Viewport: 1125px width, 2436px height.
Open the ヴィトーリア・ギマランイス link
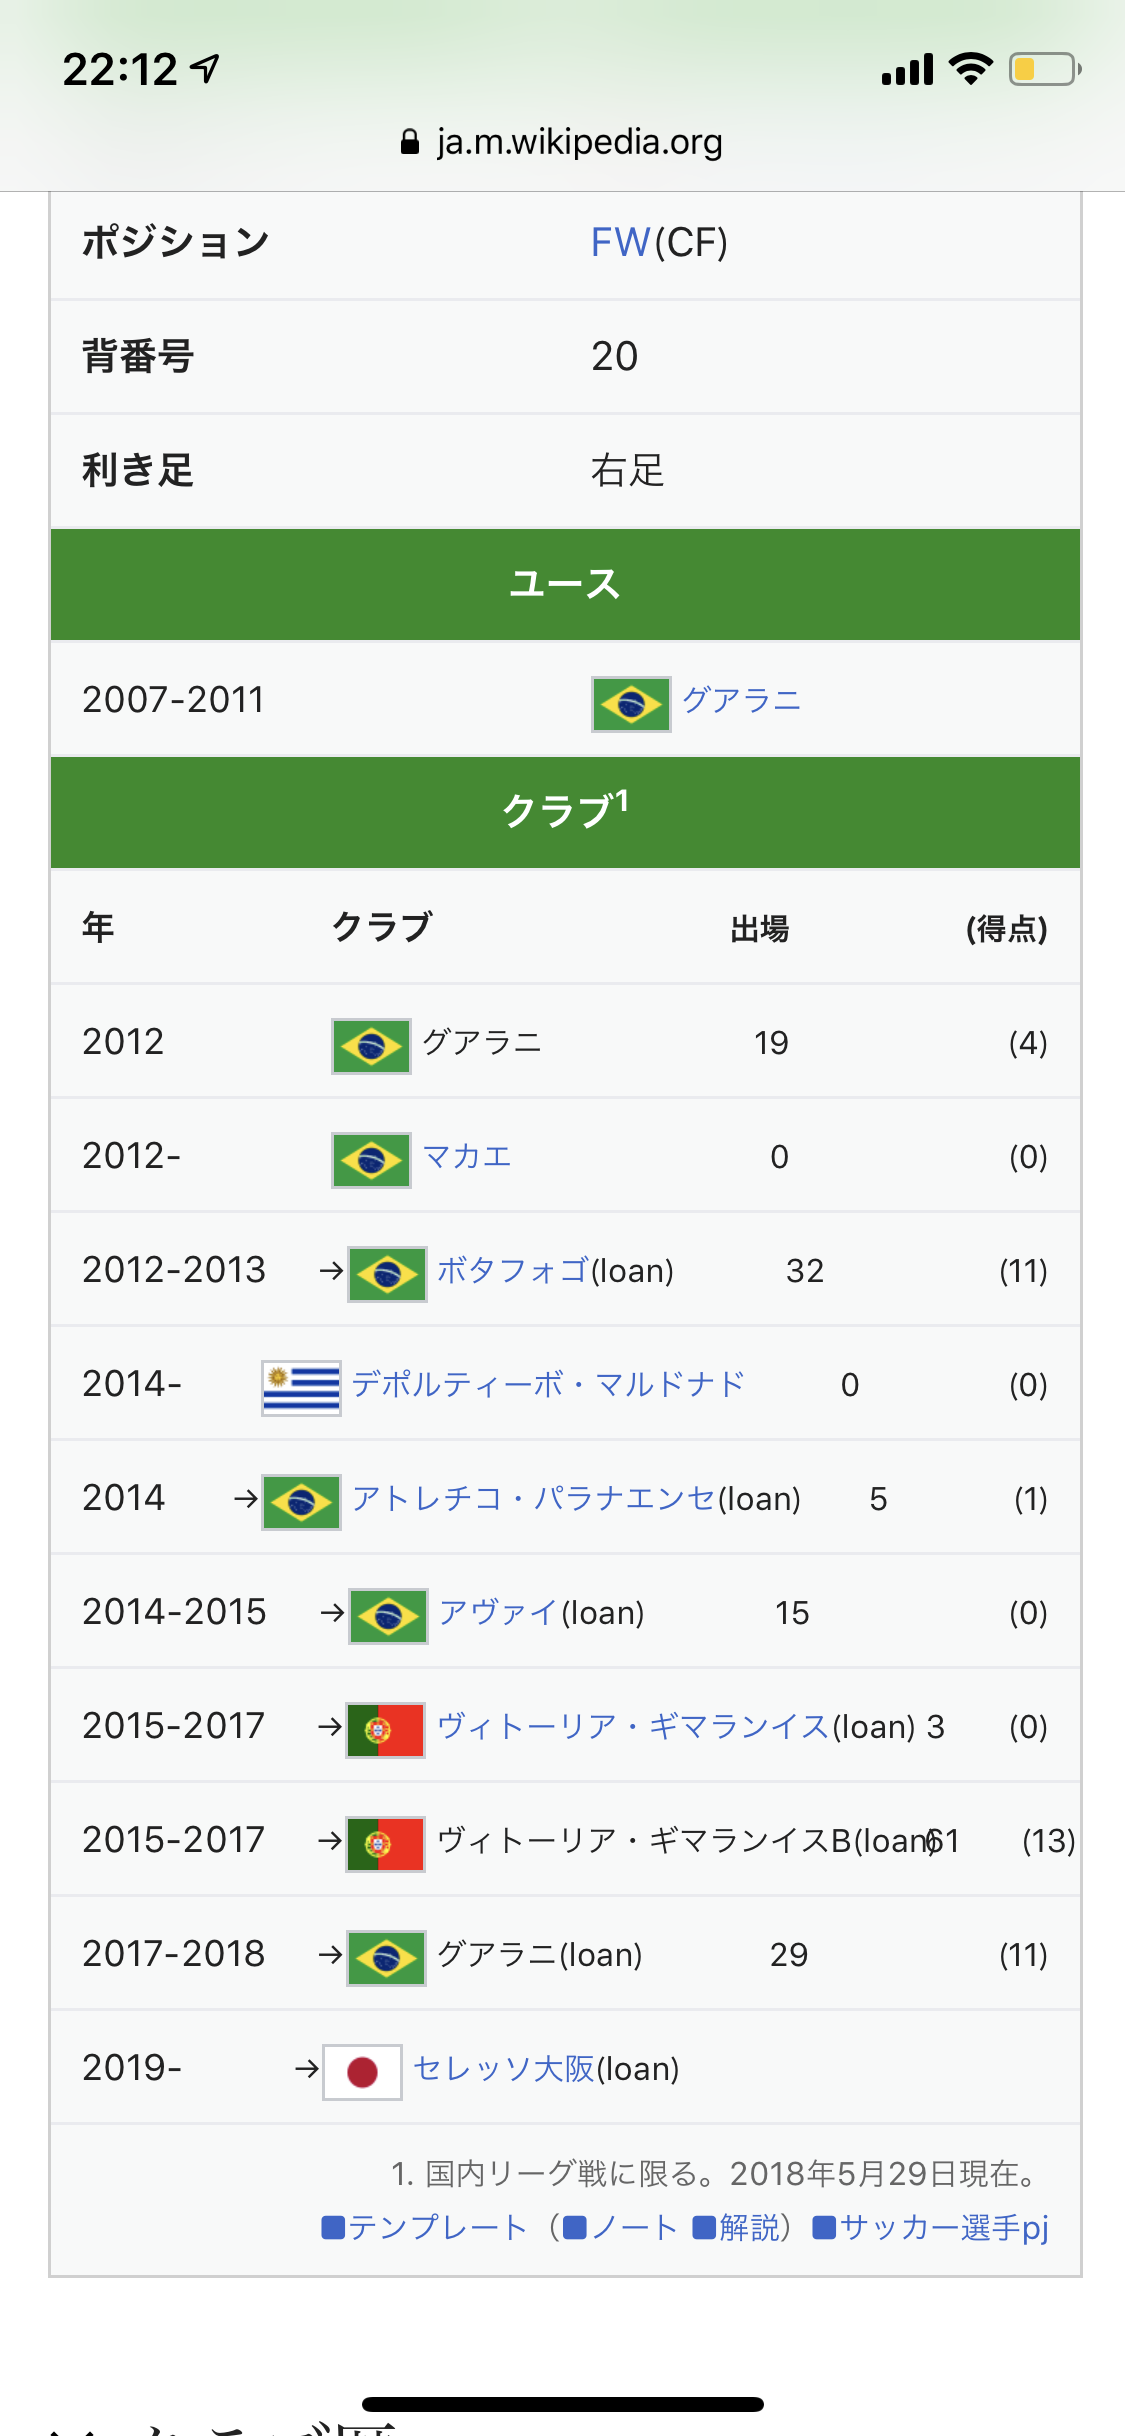[632, 1727]
